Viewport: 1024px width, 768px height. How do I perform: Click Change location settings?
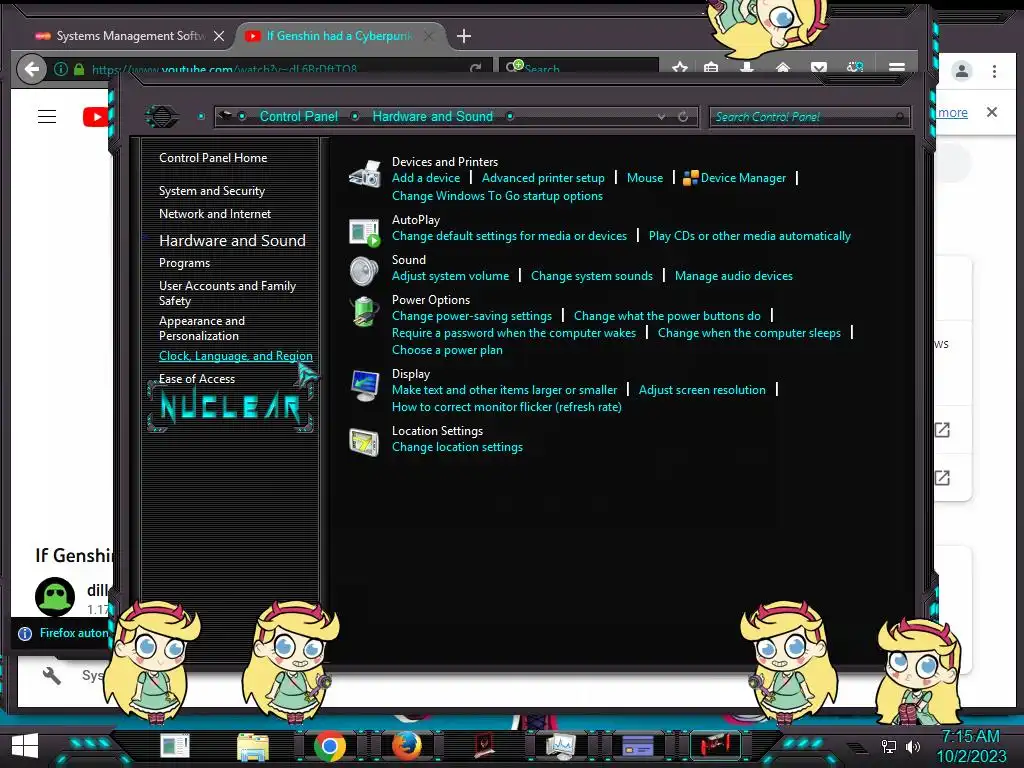[x=457, y=447]
